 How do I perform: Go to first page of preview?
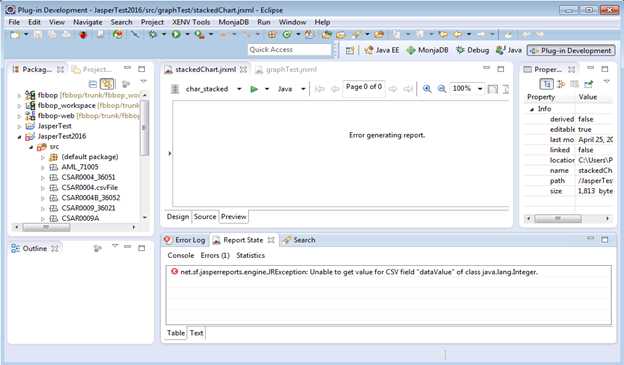pos(320,89)
